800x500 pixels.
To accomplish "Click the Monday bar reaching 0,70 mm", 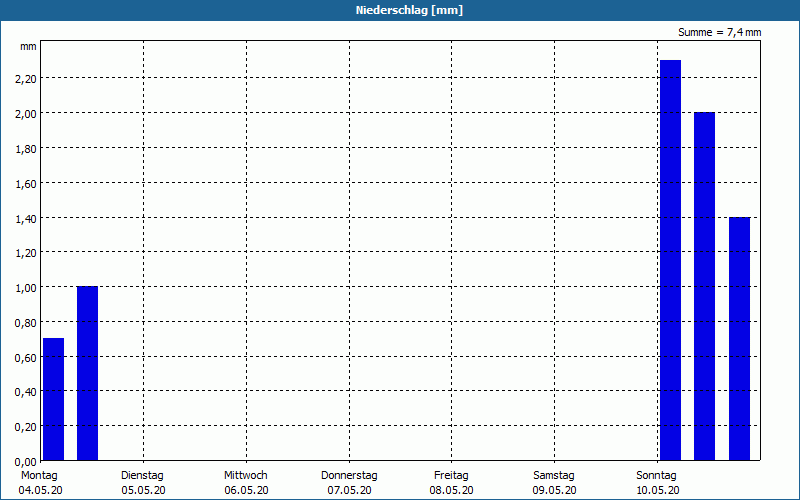I will [x=54, y=399].
